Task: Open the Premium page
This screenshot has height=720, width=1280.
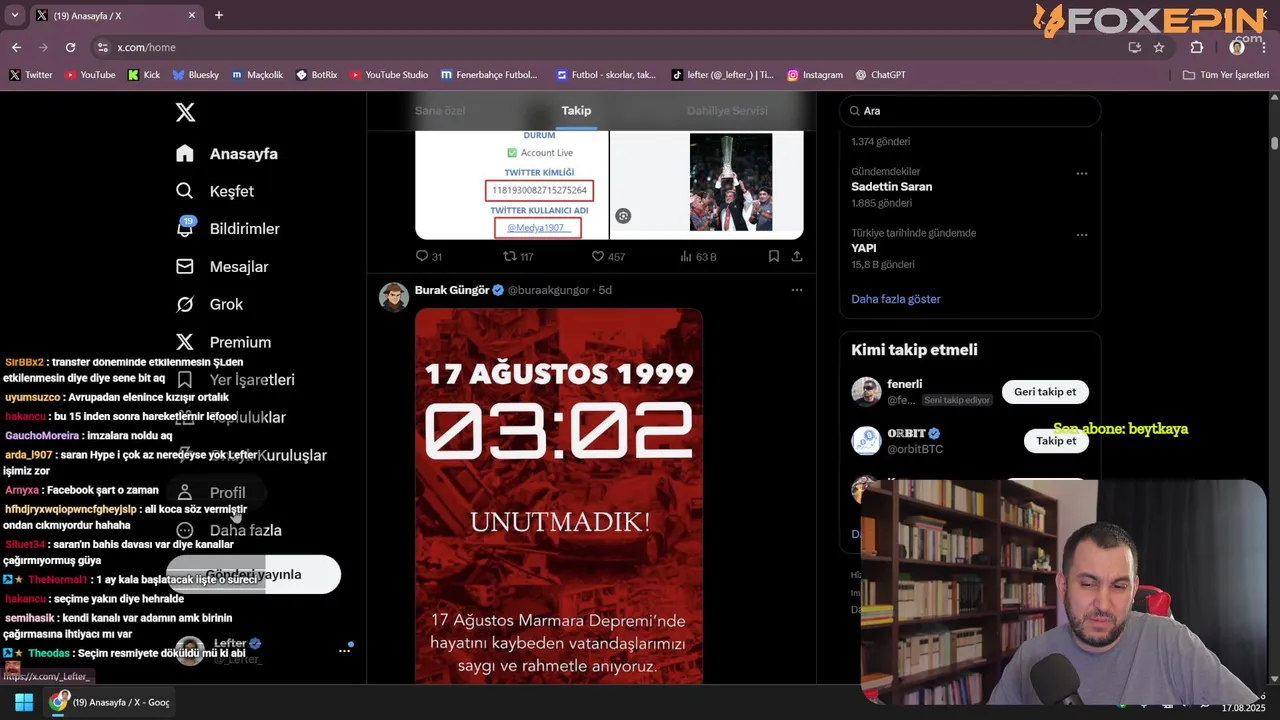Action: tap(224, 342)
